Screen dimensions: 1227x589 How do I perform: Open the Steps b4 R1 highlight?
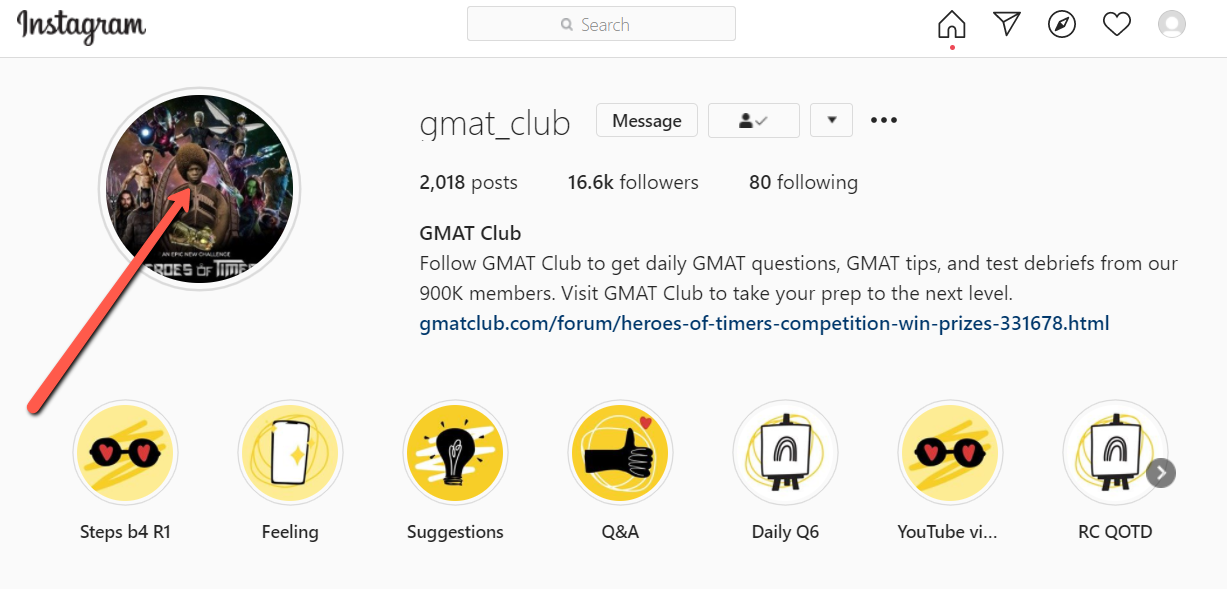(x=125, y=453)
